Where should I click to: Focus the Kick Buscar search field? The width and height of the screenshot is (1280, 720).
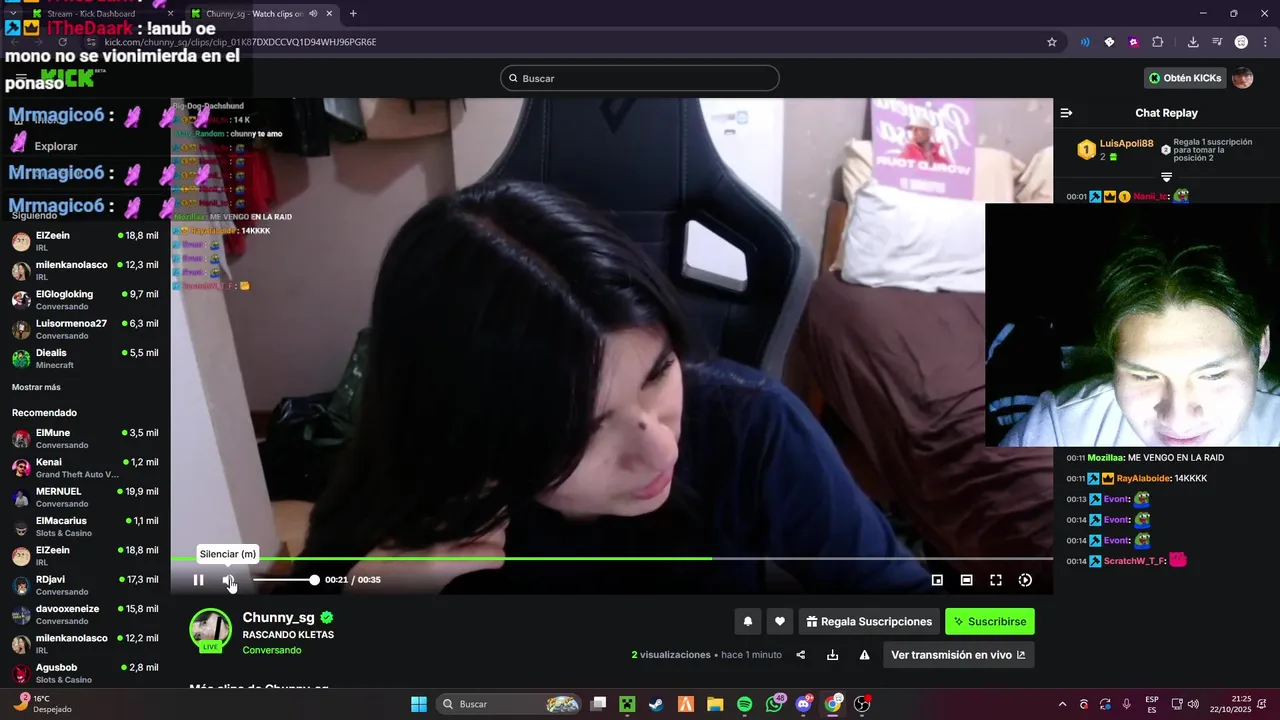point(640,78)
